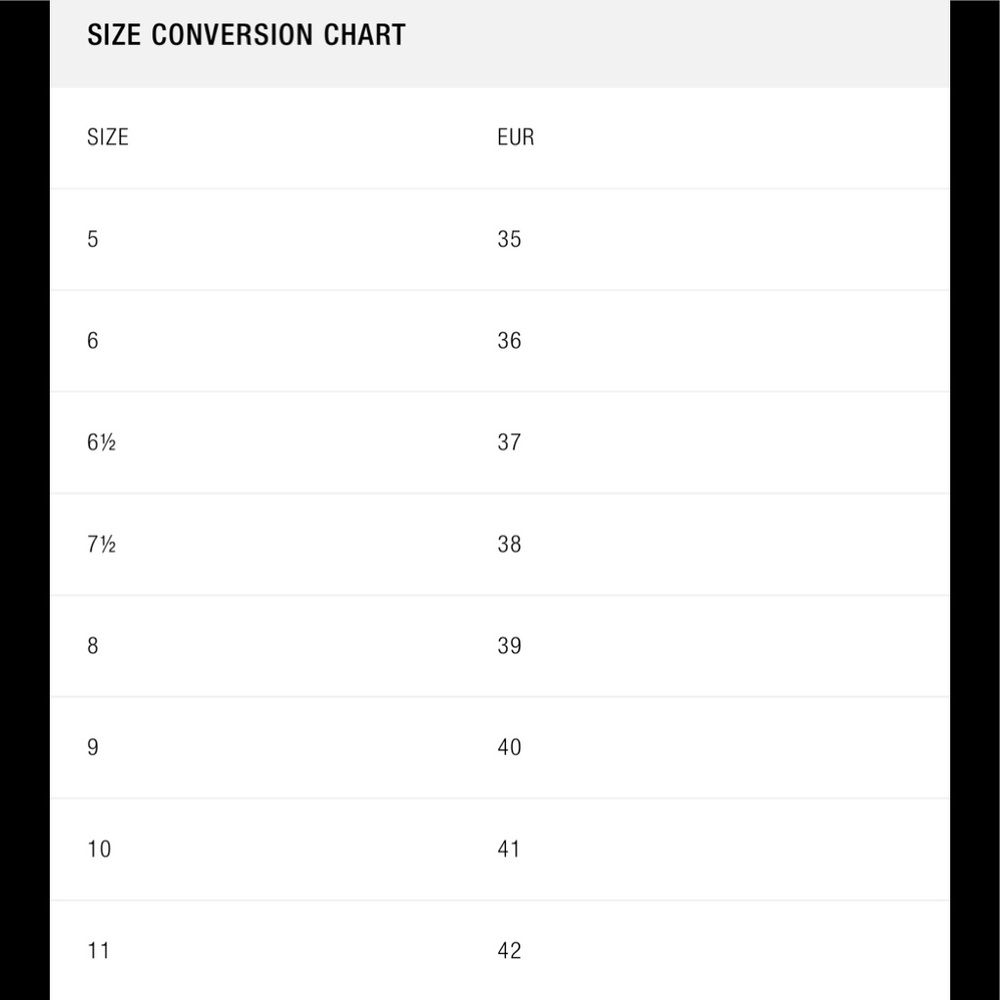Viewport: 1000px width, 1000px height.
Task: Click EUR value 39
Action: pyautogui.click(x=509, y=645)
